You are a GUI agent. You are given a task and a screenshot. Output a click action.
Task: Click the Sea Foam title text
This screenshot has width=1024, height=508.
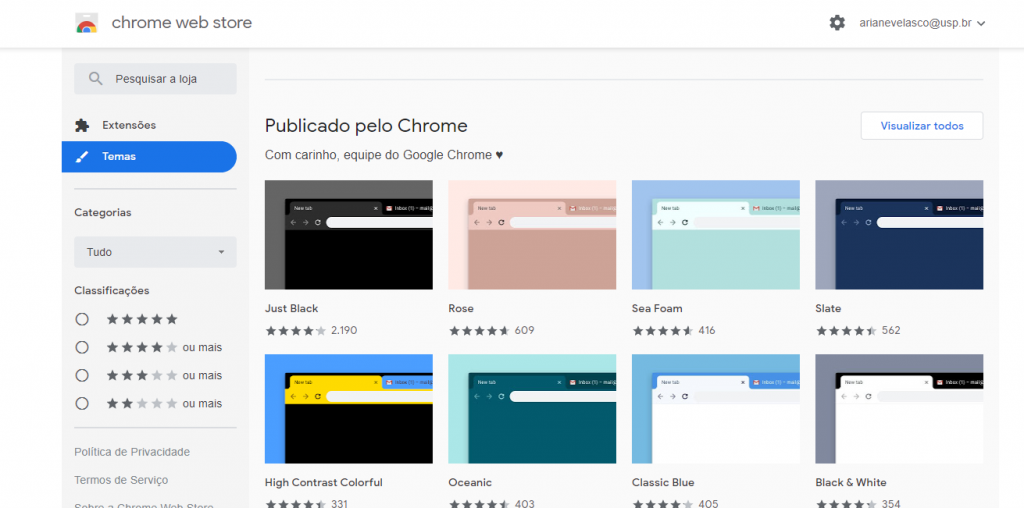[x=657, y=308]
